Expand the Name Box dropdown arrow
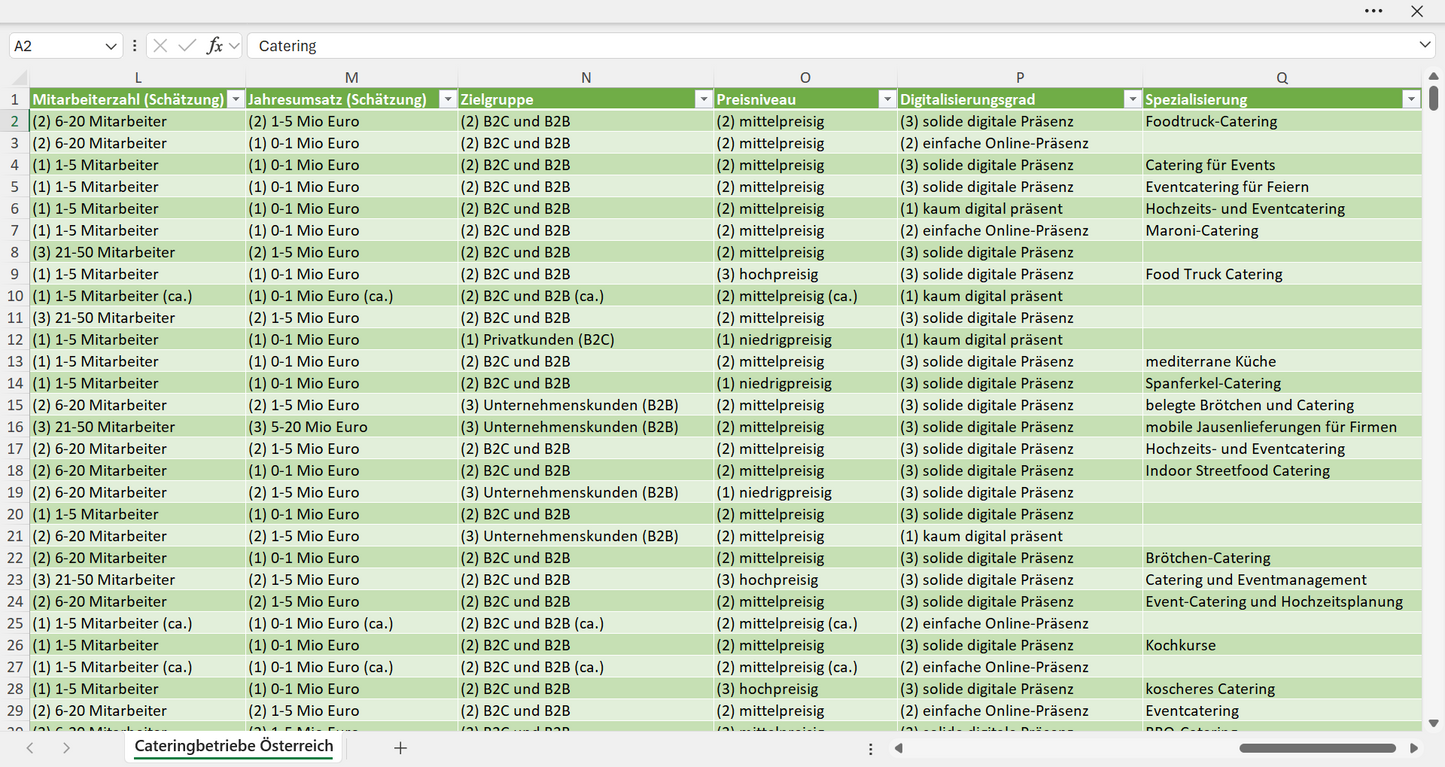Image resolution: width=1445 pixels, height=767 pixels. pyautogui.click(x=111, y=46)
